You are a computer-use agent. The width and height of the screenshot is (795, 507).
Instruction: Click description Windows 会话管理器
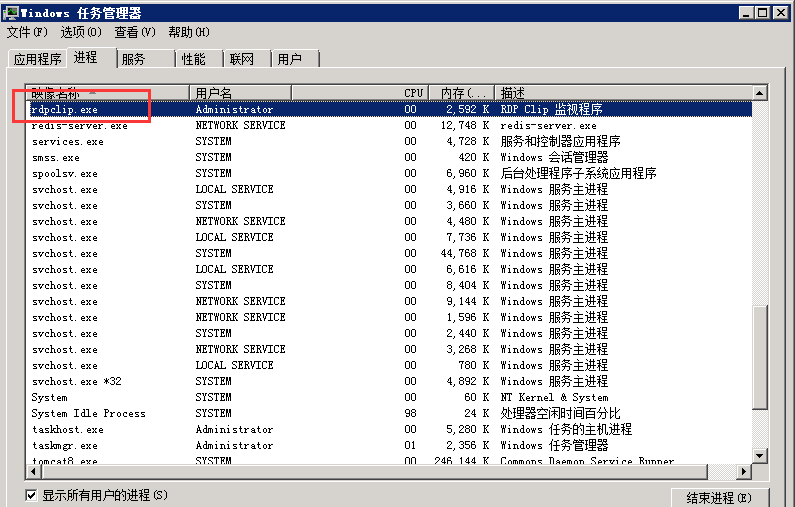[554, 157]
